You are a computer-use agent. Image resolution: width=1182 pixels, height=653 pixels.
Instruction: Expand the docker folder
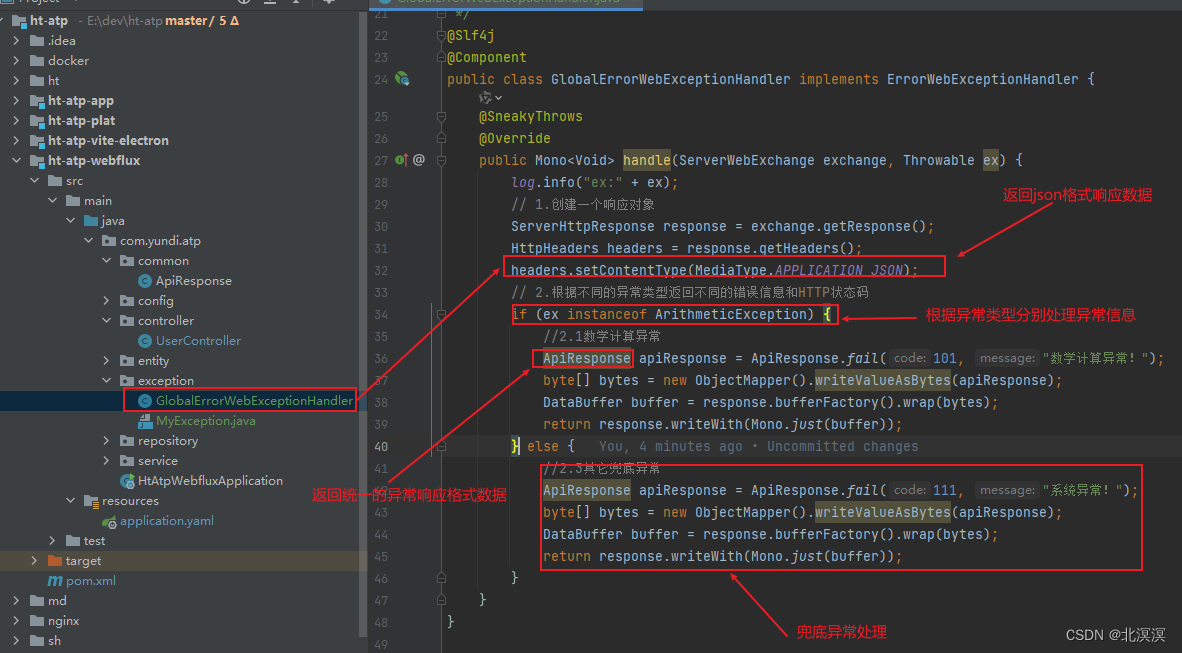point(17,60)
